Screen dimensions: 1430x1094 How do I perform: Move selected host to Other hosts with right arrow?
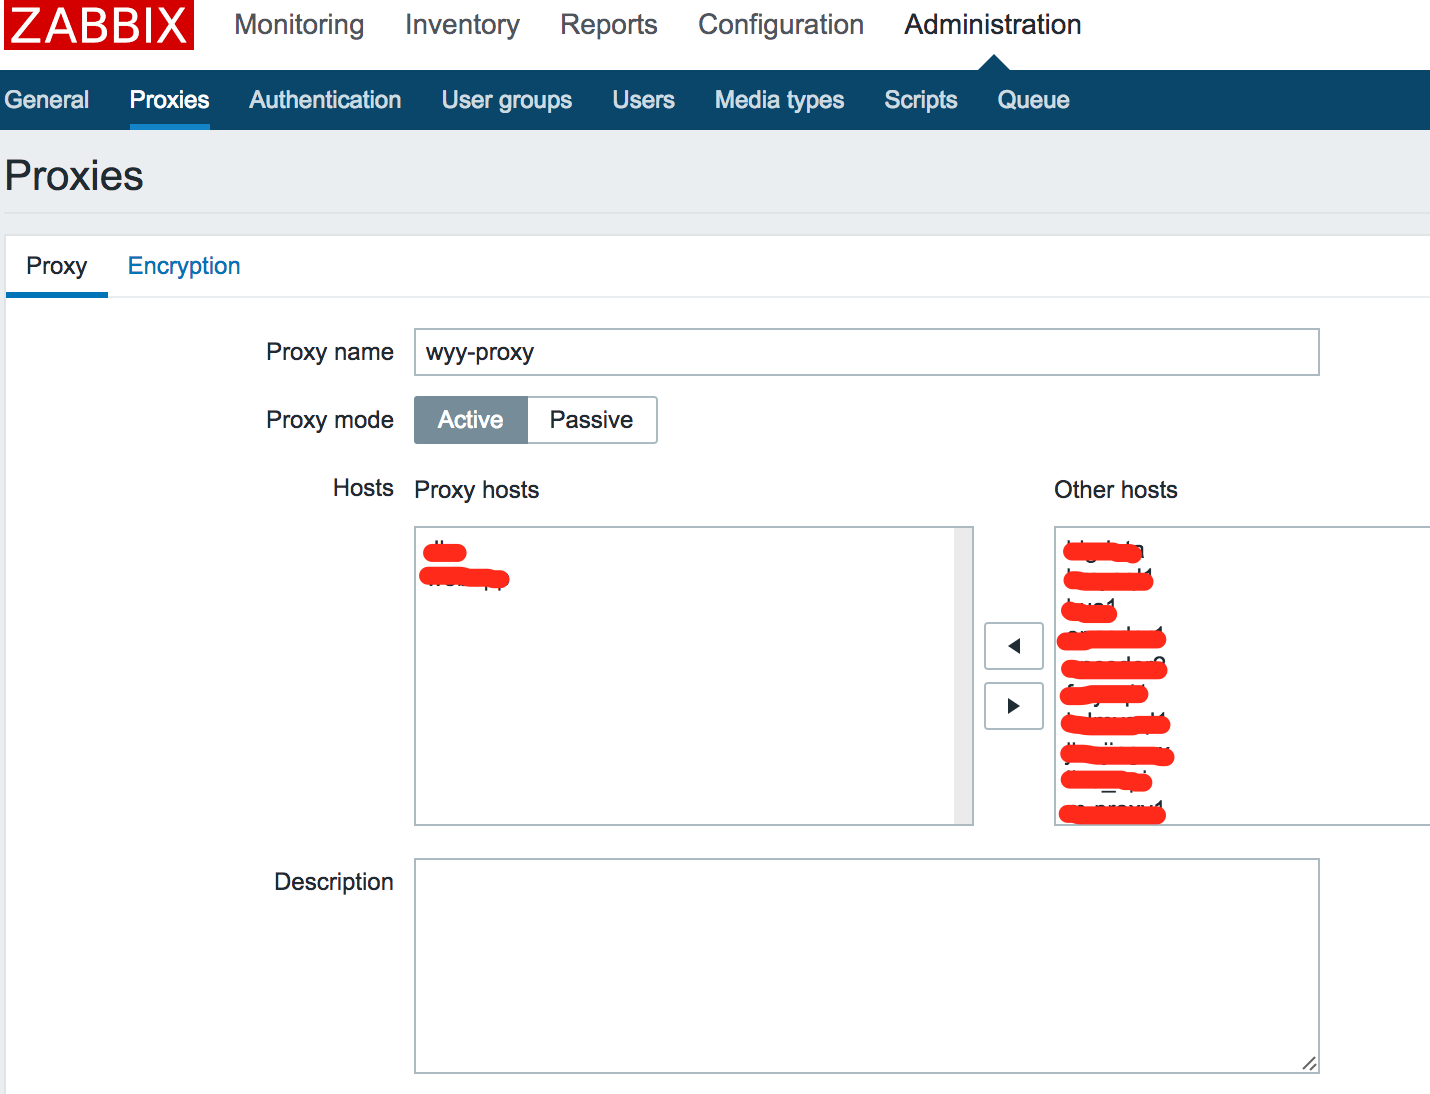1014,706
